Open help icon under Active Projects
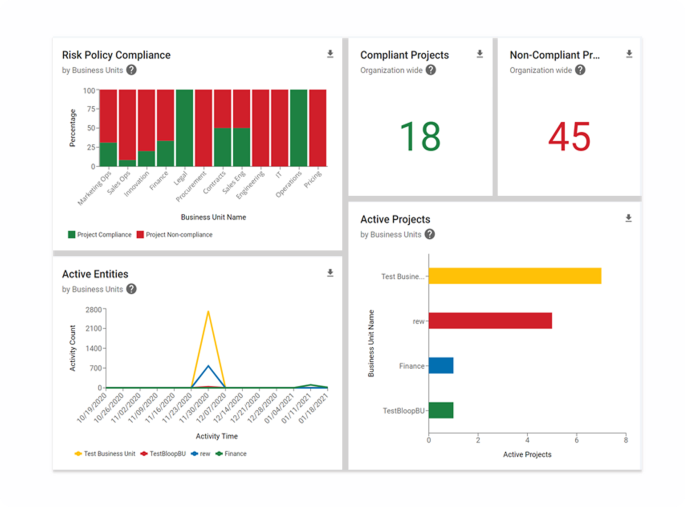Viewport: 685px width, 507px height. [x=430, y=234]
